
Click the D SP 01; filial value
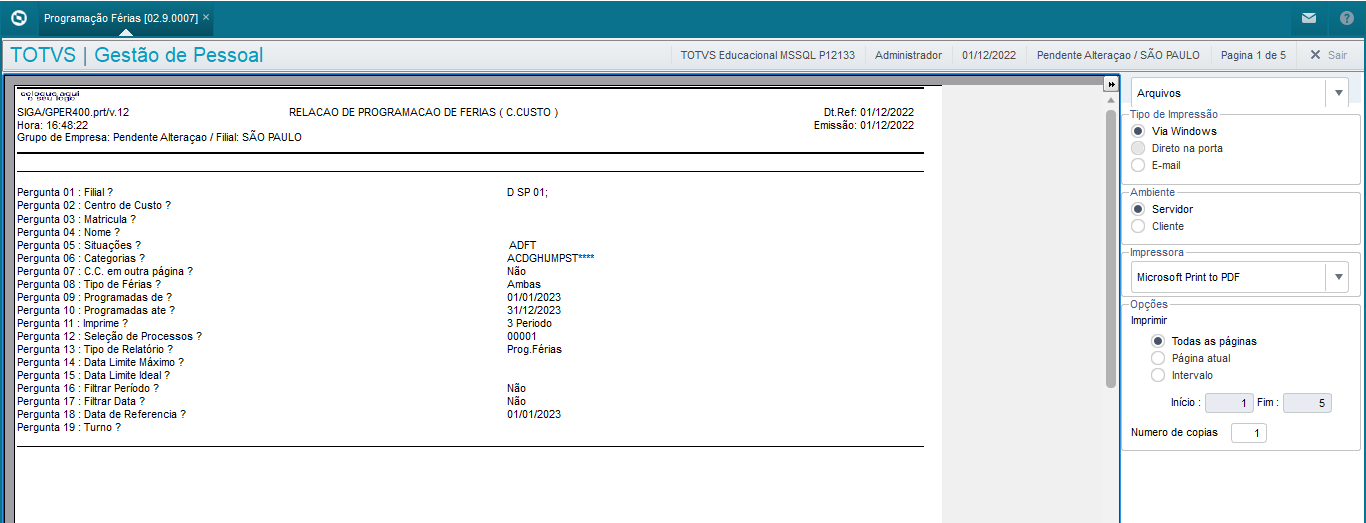coord(527,192)
